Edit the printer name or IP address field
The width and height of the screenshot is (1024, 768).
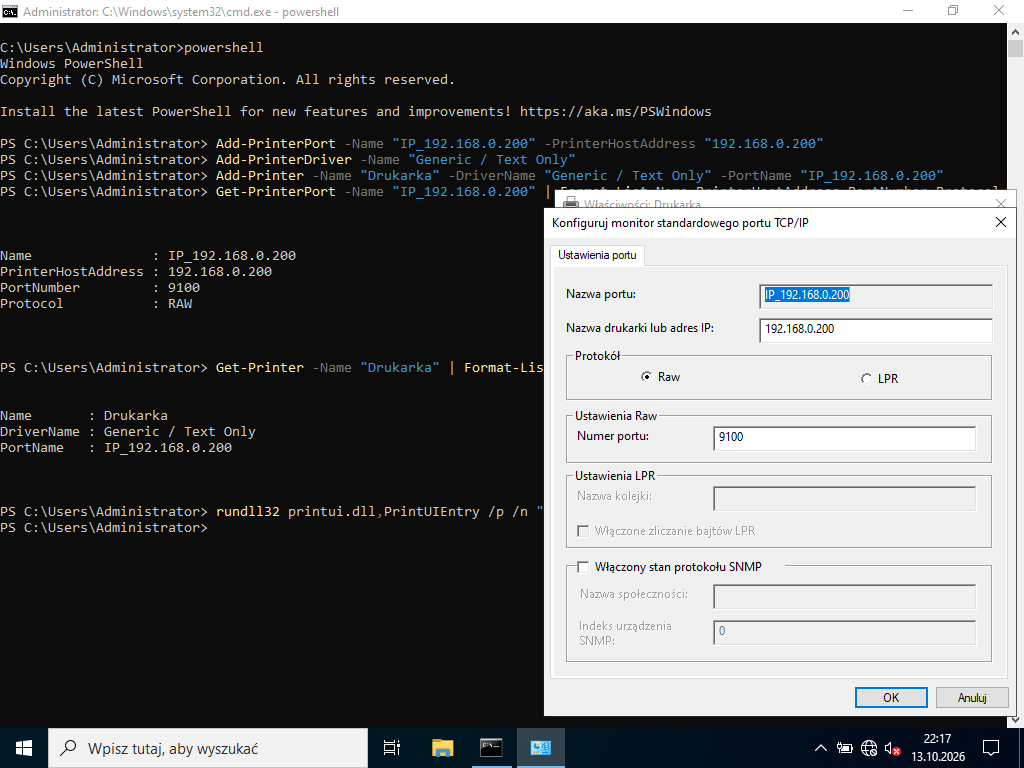pyautogui.click(x=876, y=329)
